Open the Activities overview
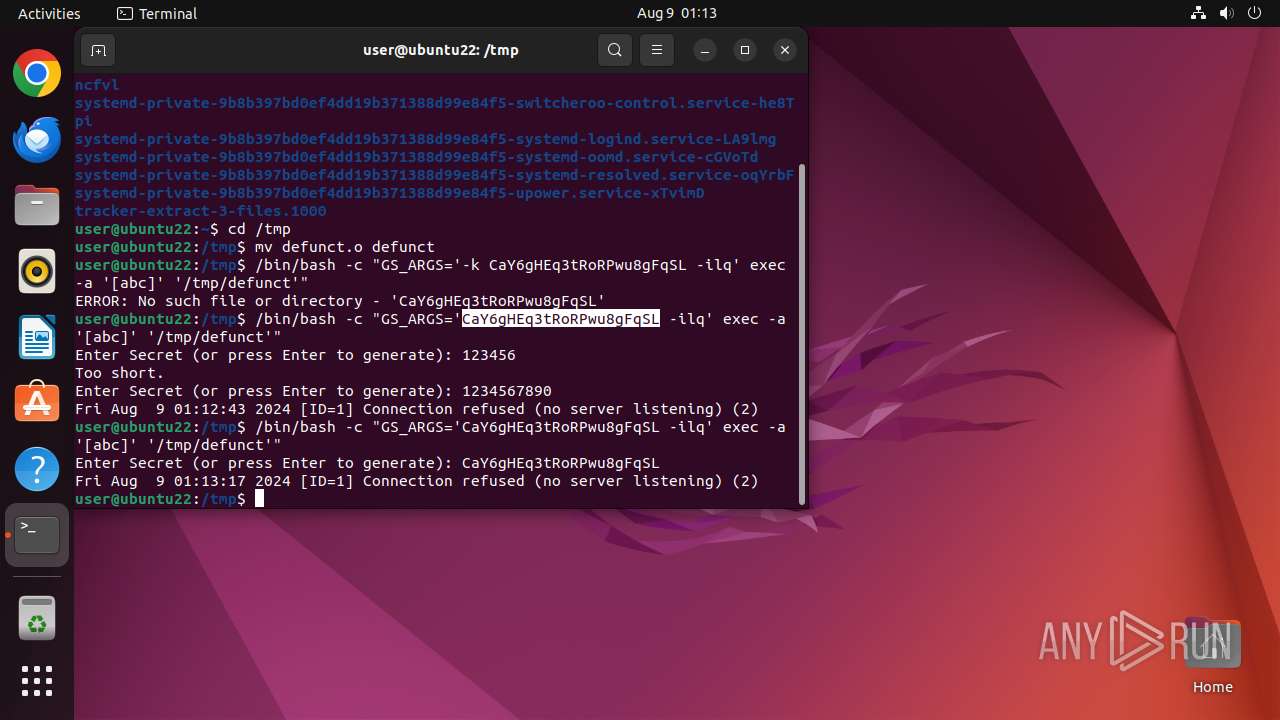Screen dimensions: 1280x720 [x=49, y=13]
